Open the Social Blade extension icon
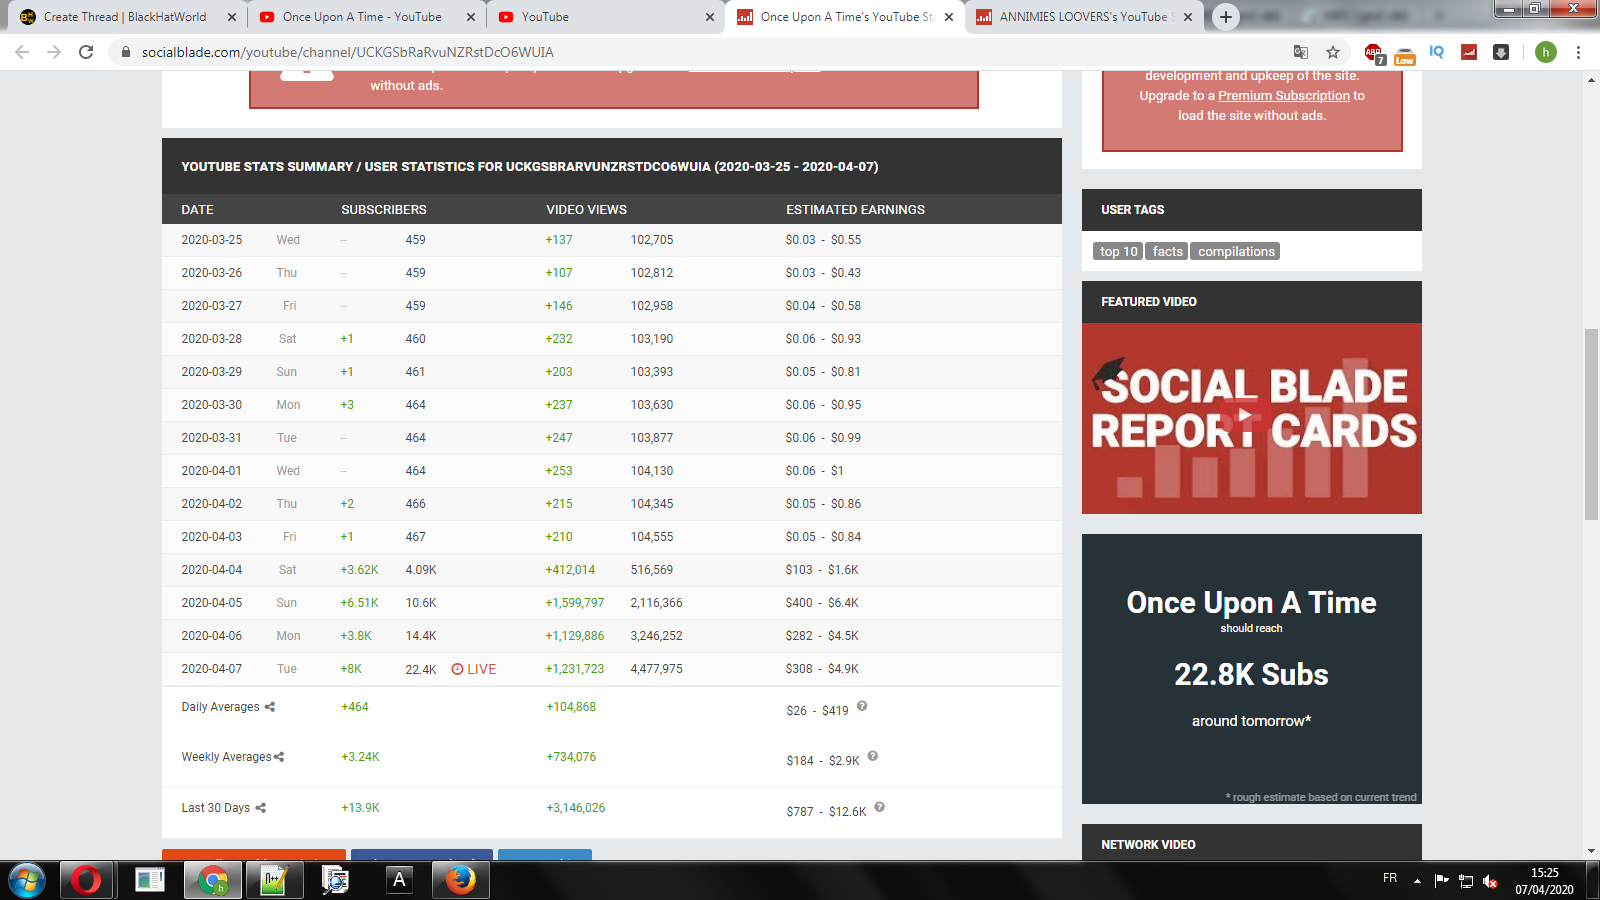 pos(1469,52)
